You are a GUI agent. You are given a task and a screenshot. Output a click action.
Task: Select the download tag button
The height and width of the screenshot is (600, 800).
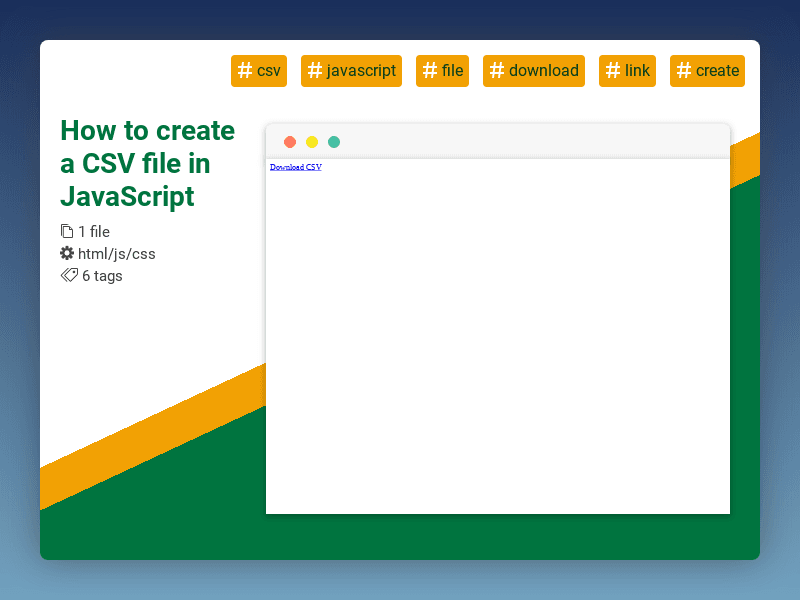[533, 71]
